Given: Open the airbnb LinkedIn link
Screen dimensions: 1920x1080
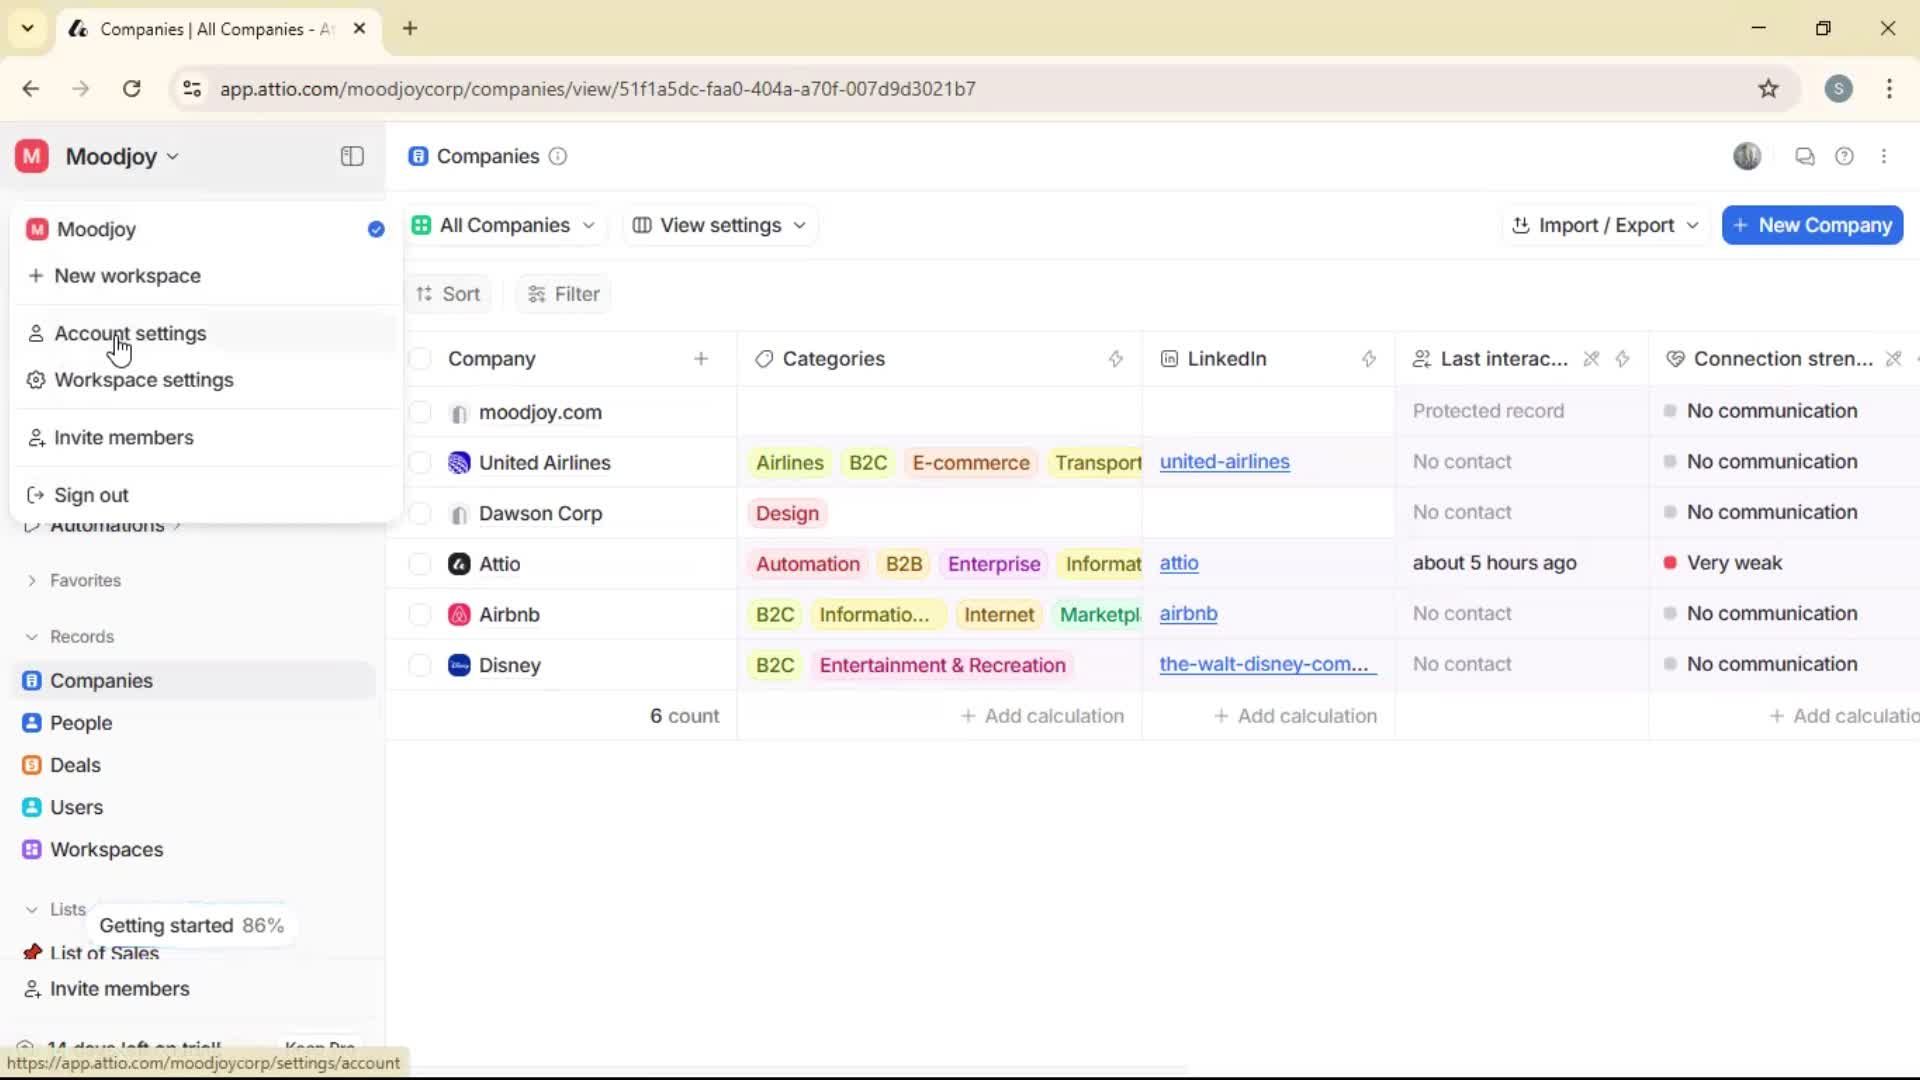Looking at the screenshot, I should point(1188,614).
